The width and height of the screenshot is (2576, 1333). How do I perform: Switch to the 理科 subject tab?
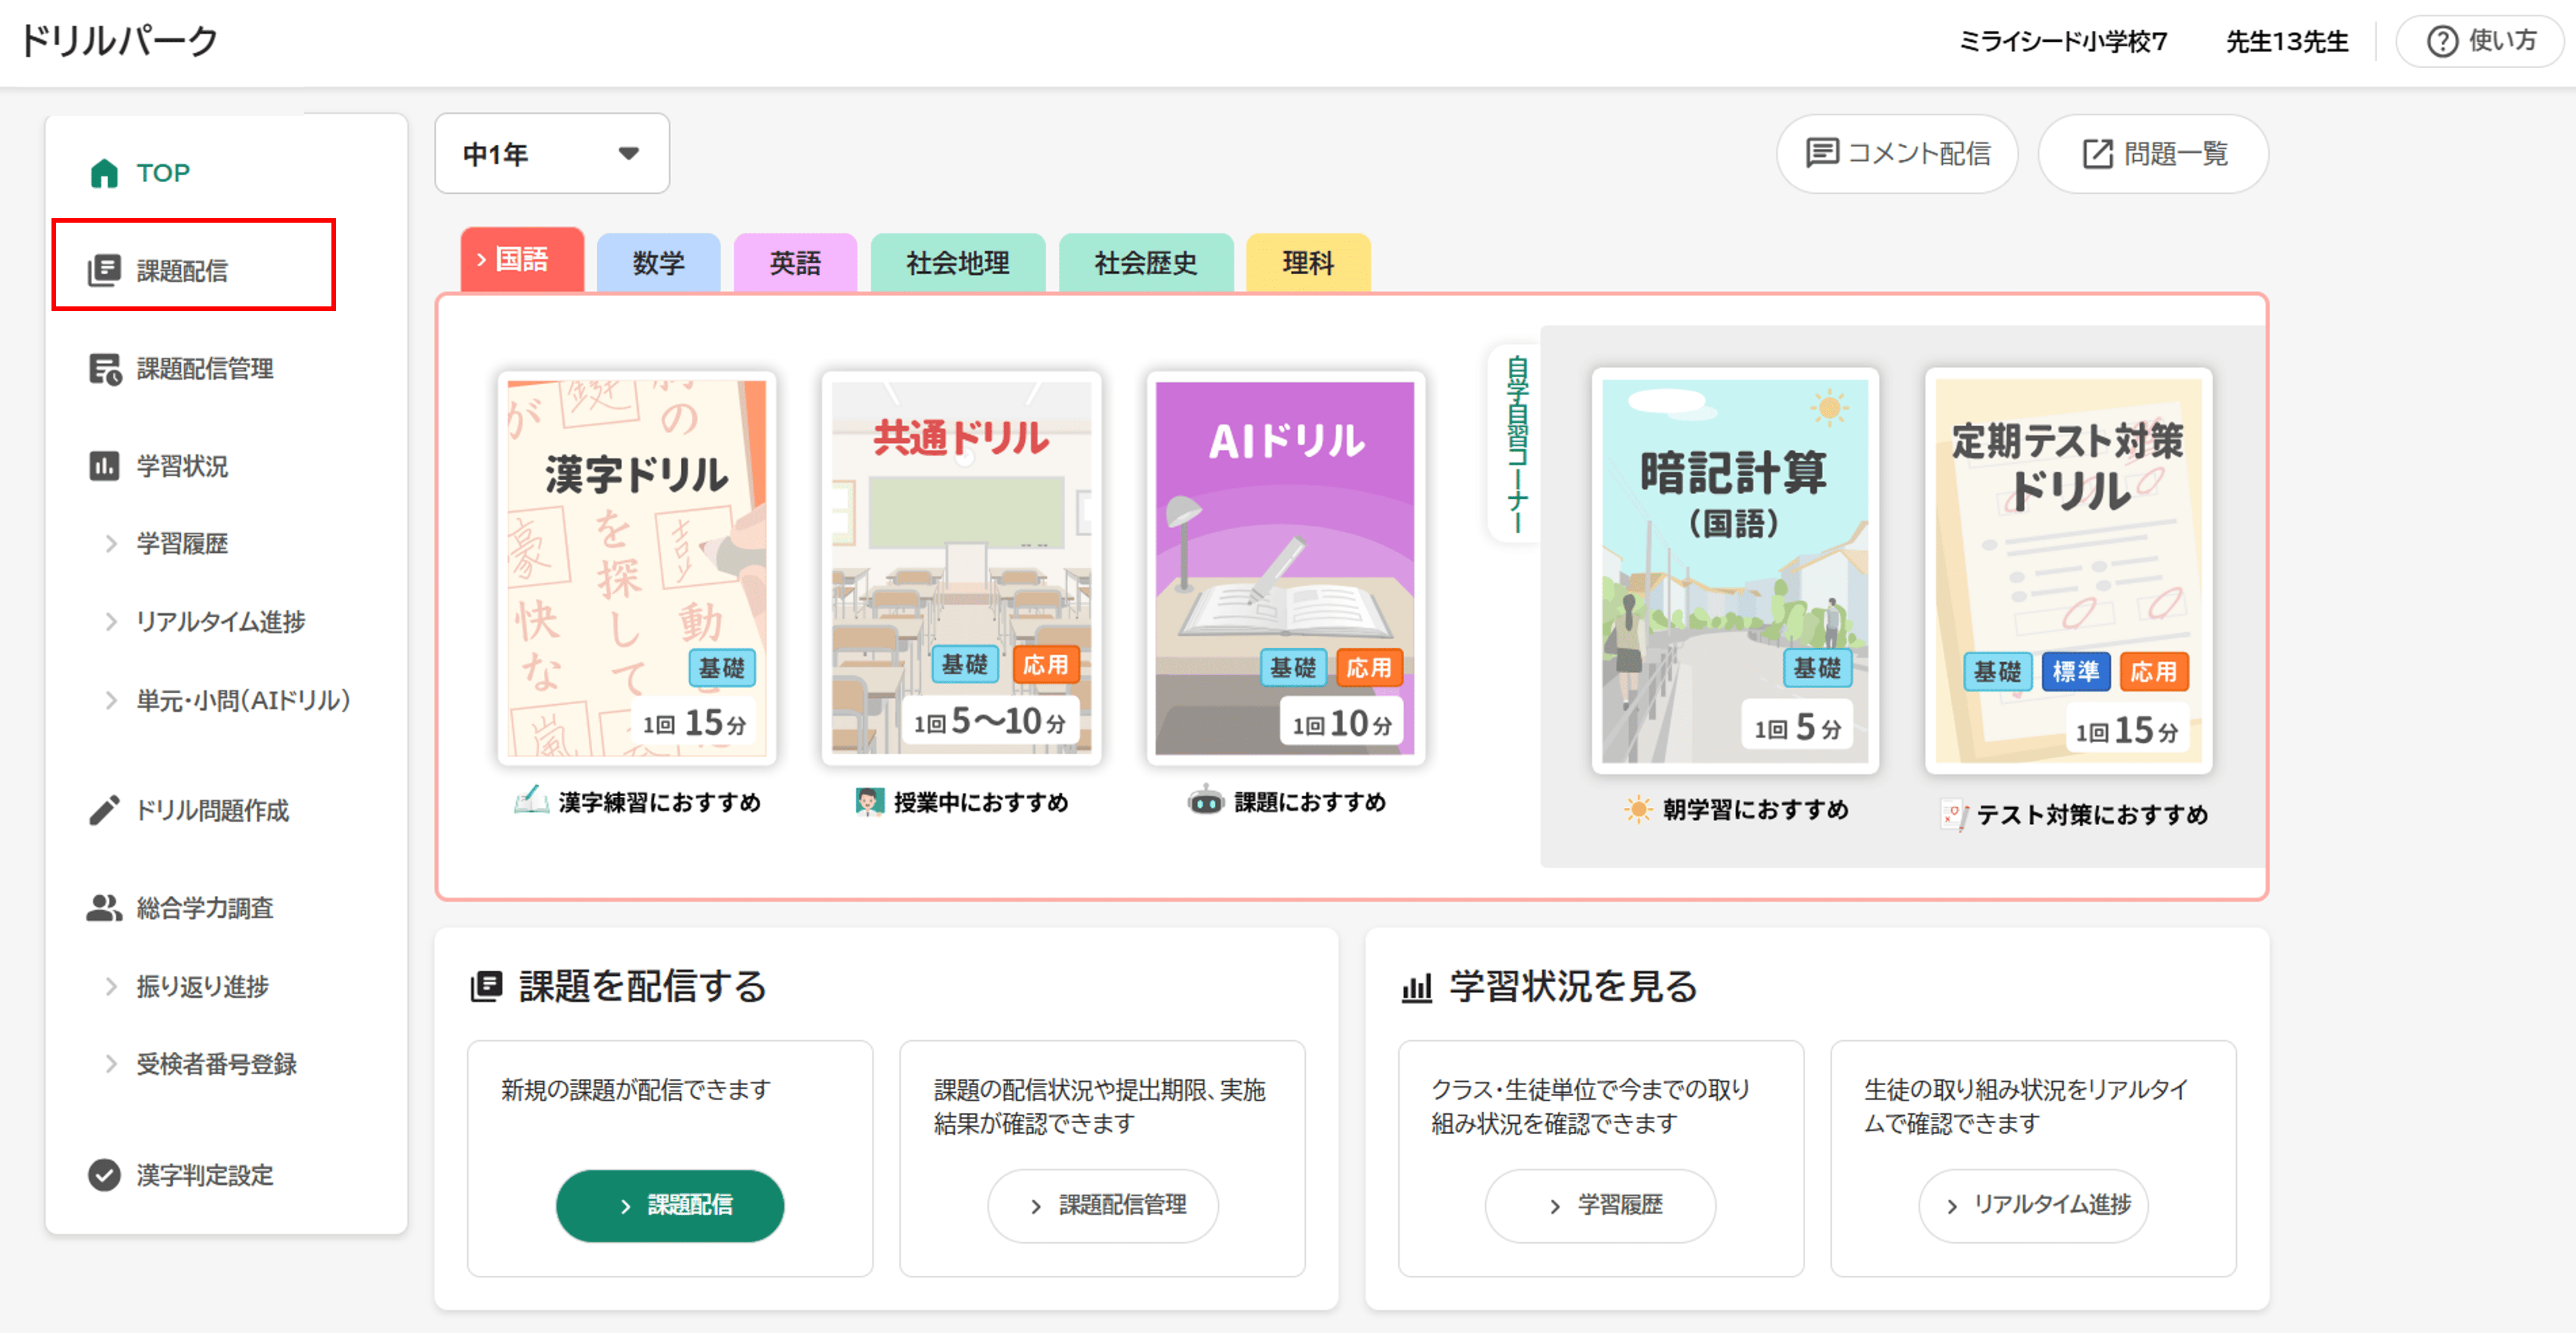tap(1307, 263)
